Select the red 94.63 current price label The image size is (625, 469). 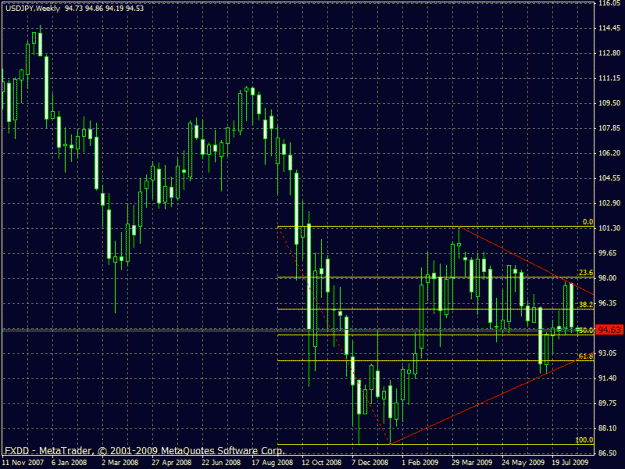click(609, 330)
